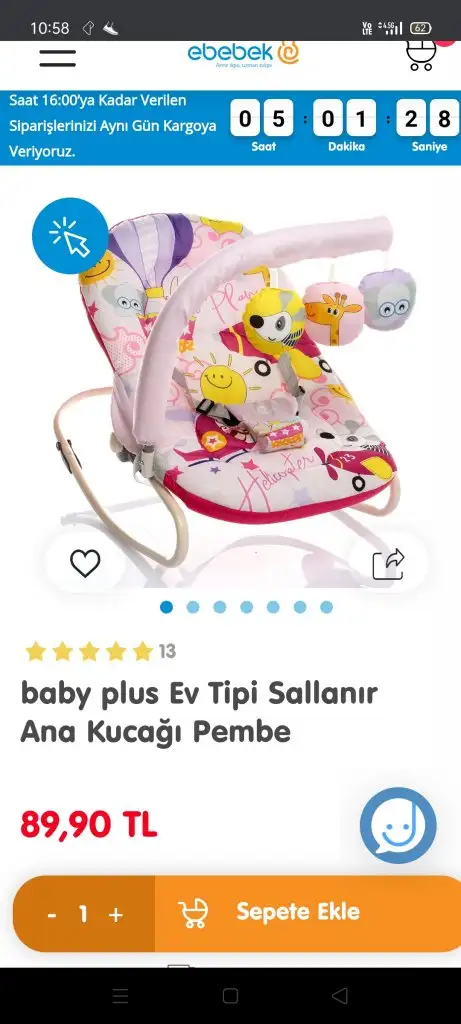Tap the cart icon inside Sepete Ekle

[193, 912]
